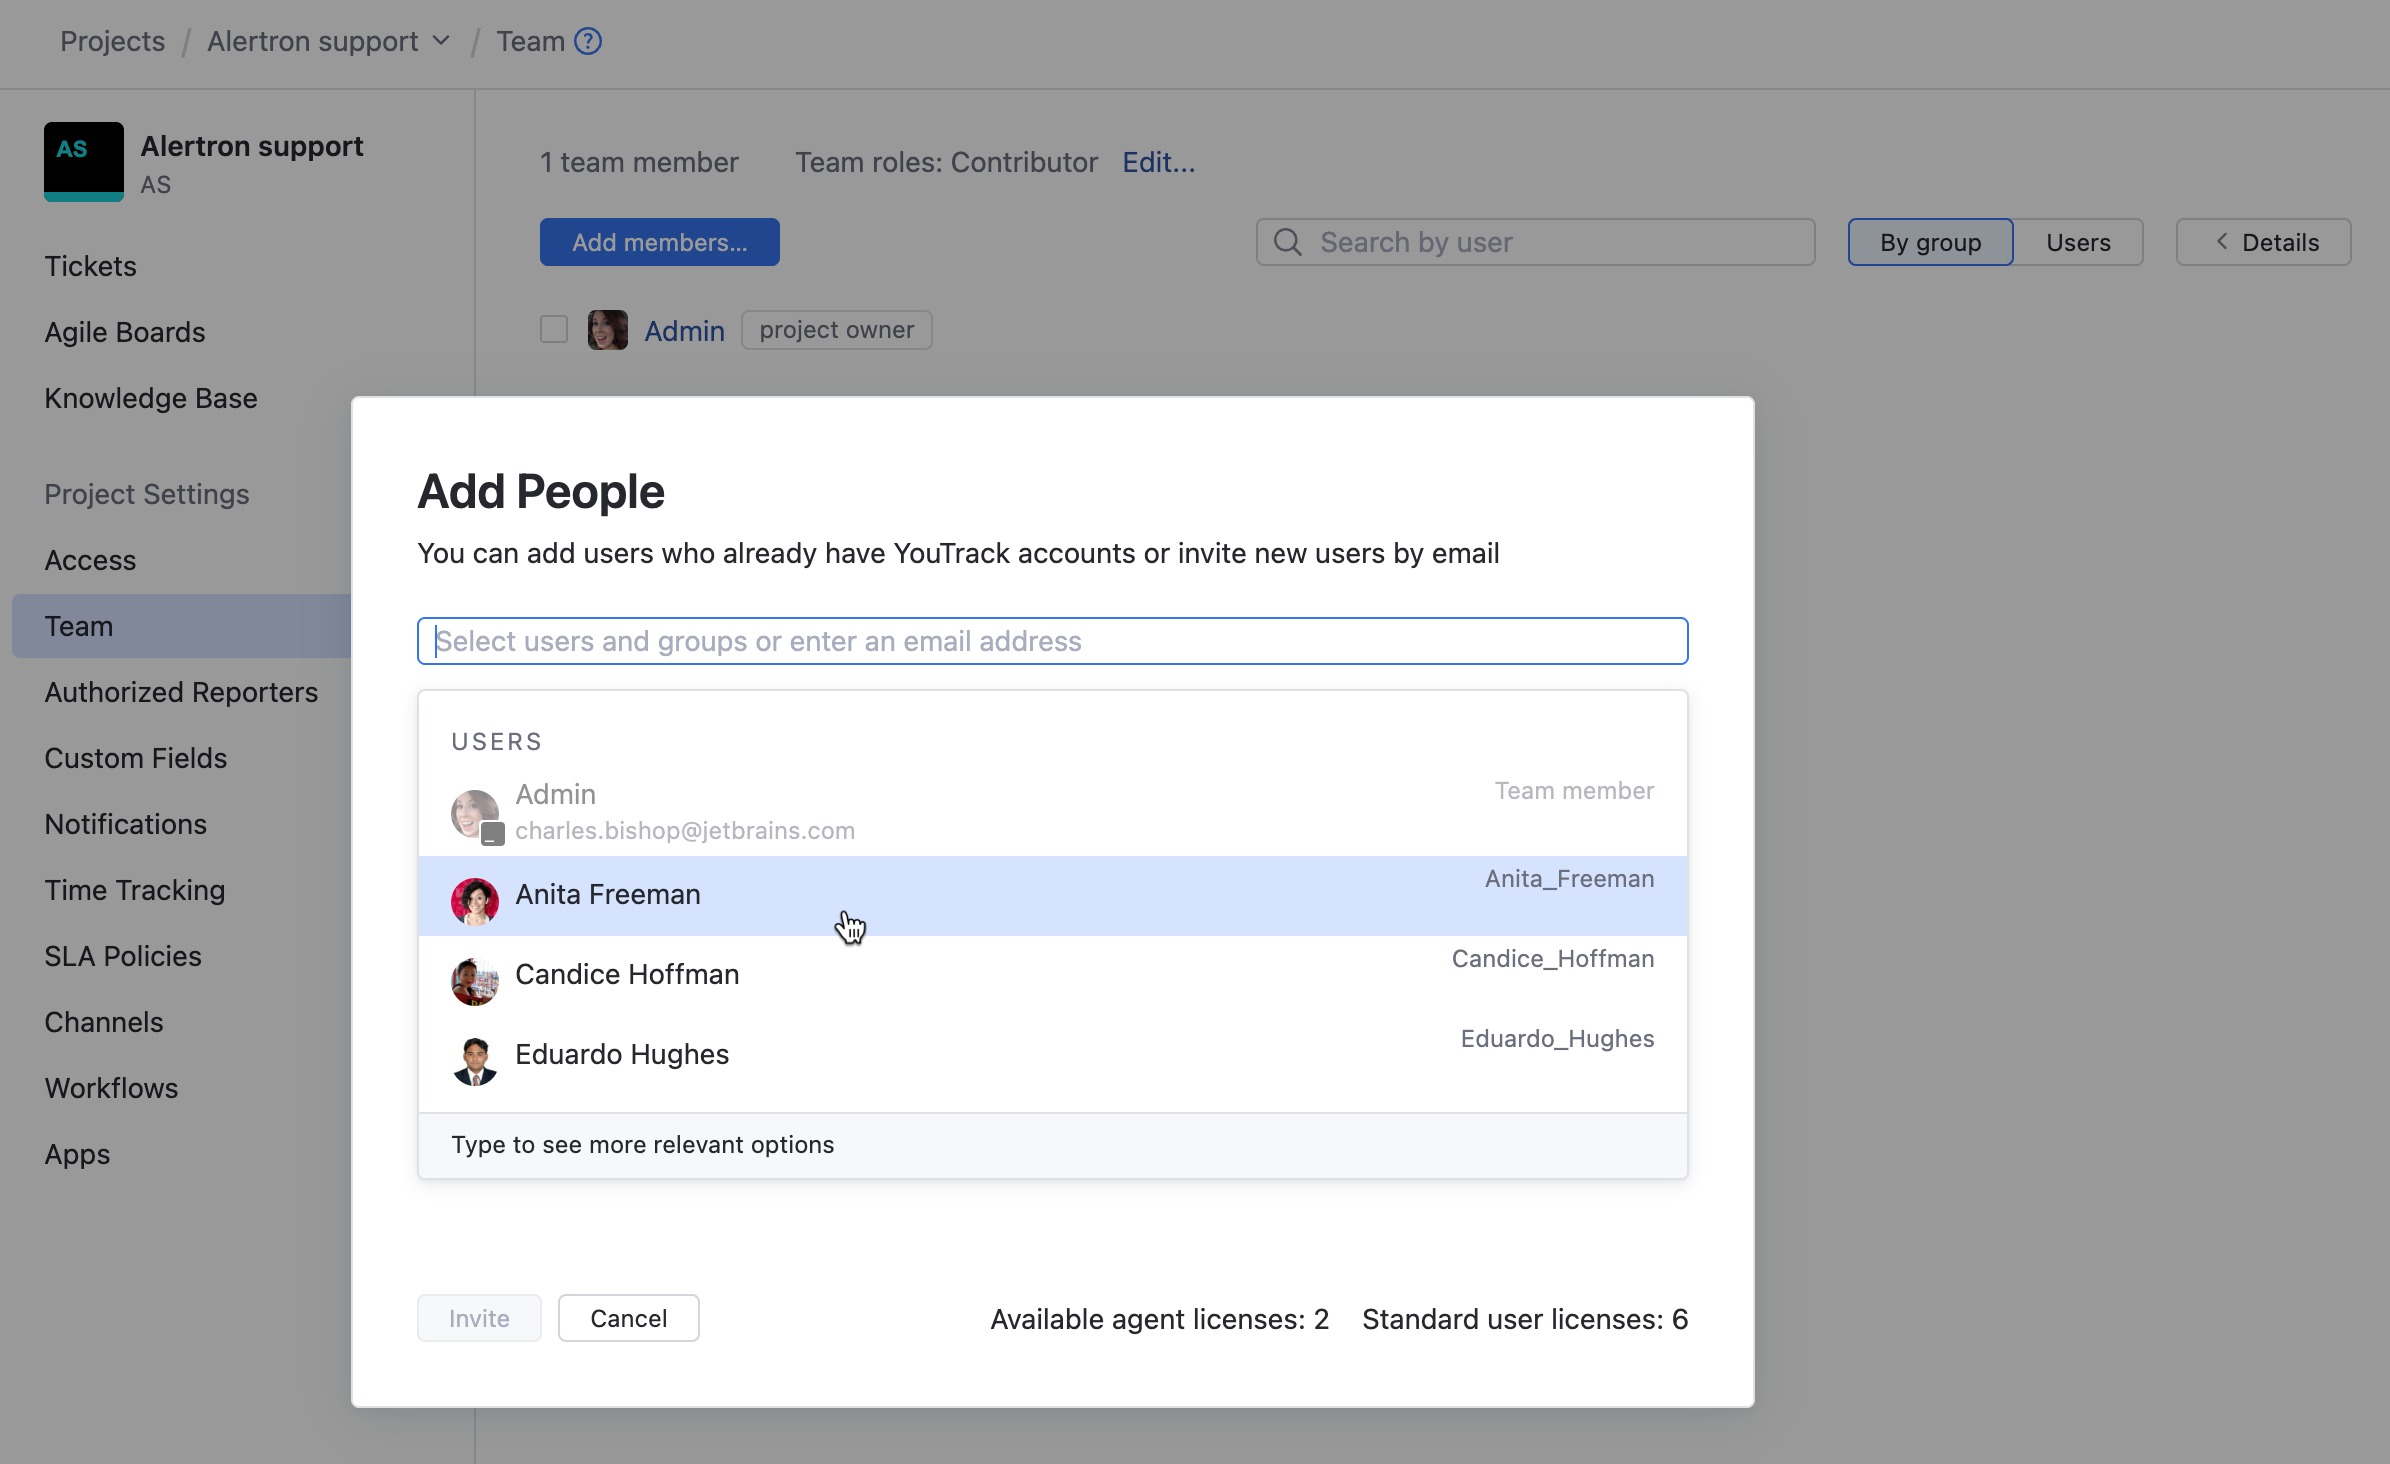Viewport: 2390px width, 1464px height.
Task: Click Anita Freeman's avatar
Action: 475,900
